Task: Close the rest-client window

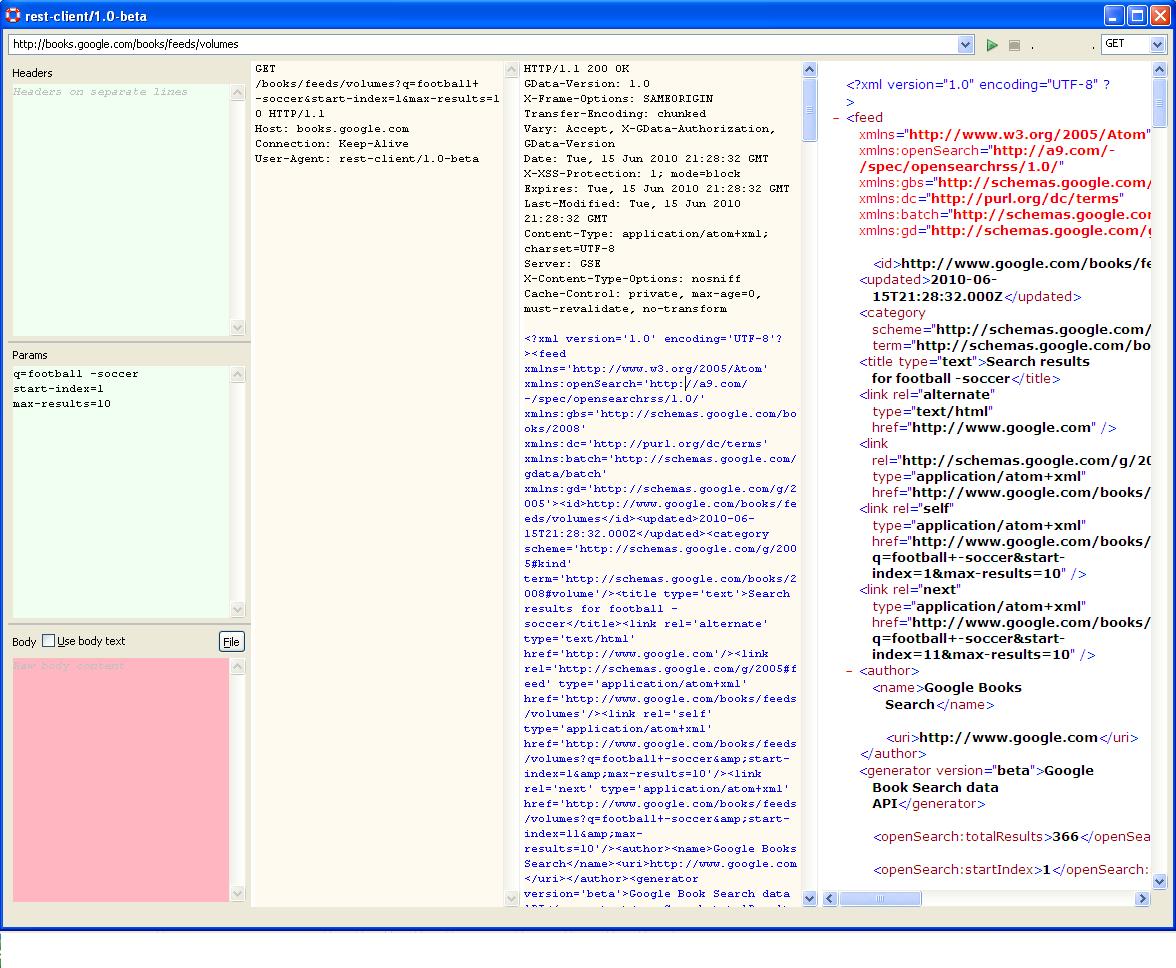Action: (x=1160, y=15)
